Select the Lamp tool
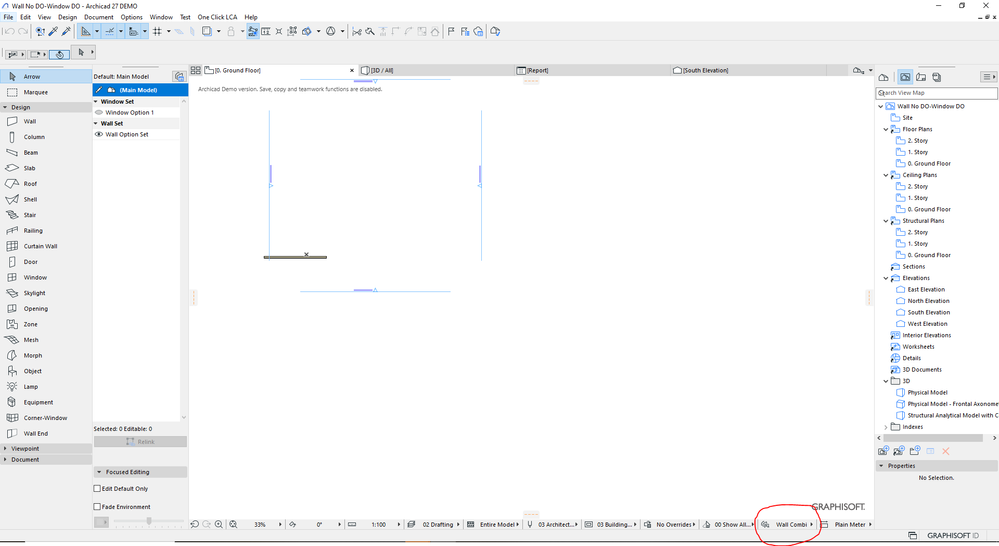 46,387
